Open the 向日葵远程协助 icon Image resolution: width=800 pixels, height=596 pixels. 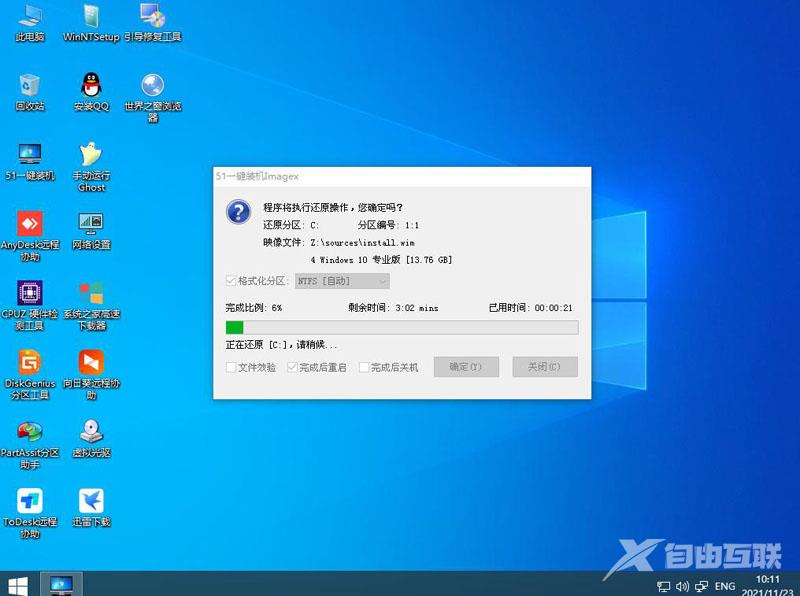click(x=91, y=375)
